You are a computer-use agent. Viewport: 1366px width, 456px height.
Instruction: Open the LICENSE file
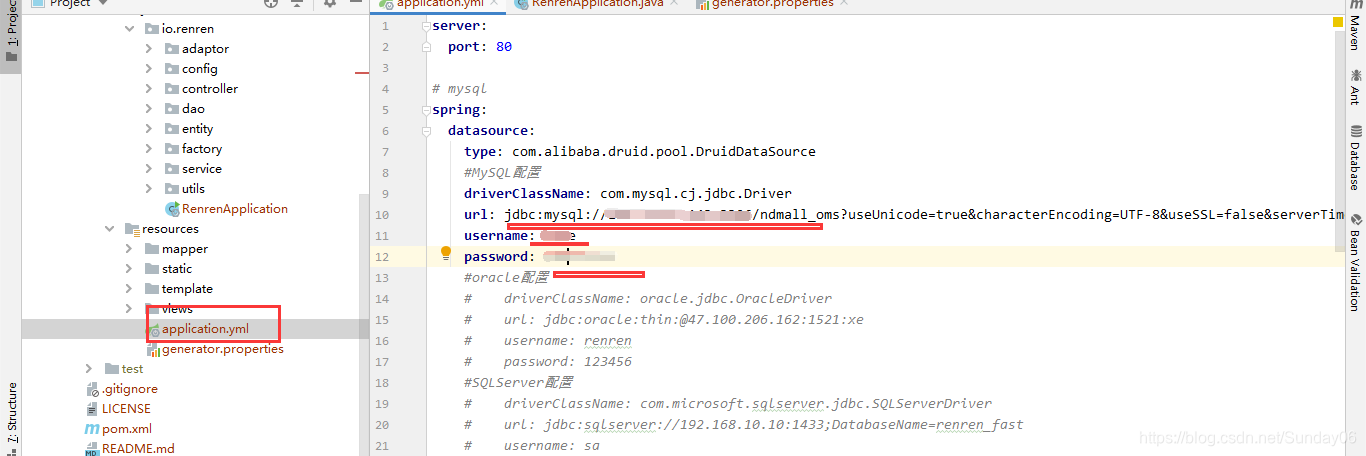[118, 409]
